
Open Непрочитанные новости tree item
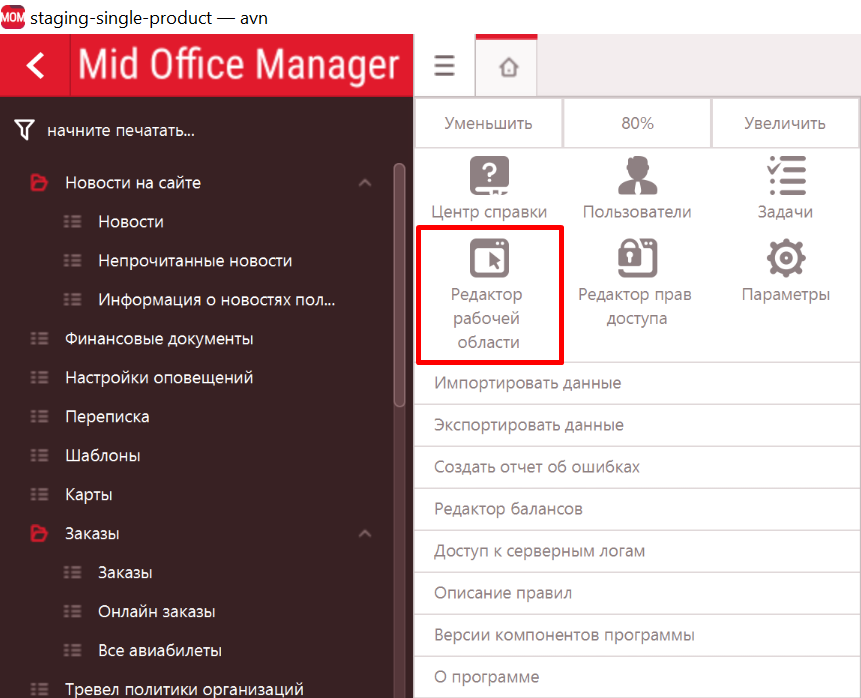coord(195,261)
